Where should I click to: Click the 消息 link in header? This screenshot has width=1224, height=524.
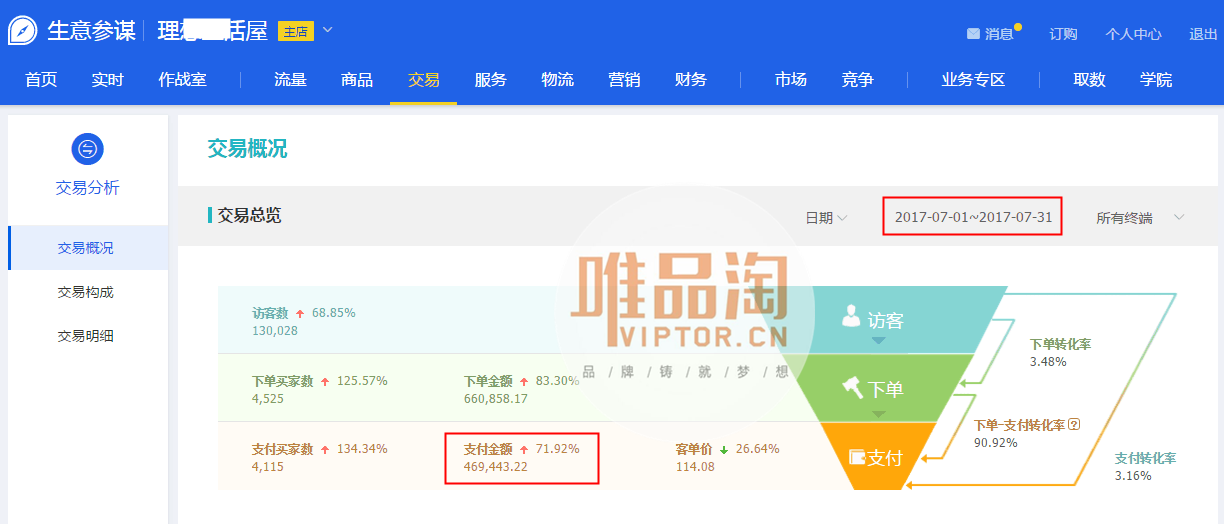pos(999,34)
